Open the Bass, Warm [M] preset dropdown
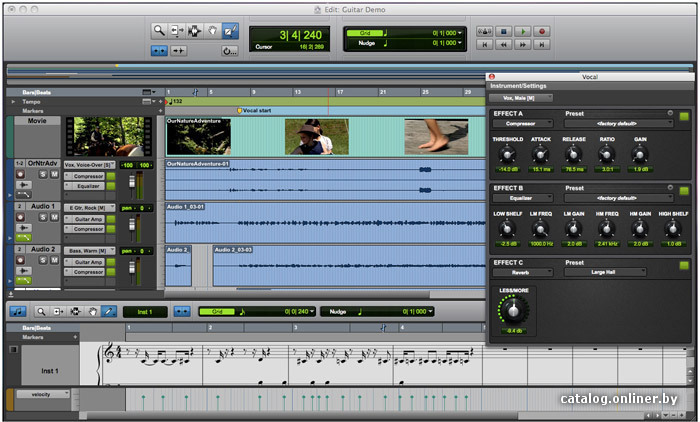Viewport: 700px width, 422px height. pyautogui.click(x=89, y=251)
